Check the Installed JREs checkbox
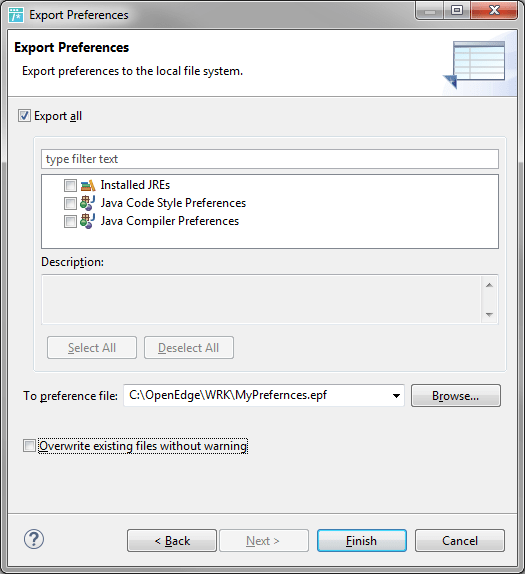Viewport: 525px width, 574px height. coord(70,185)
